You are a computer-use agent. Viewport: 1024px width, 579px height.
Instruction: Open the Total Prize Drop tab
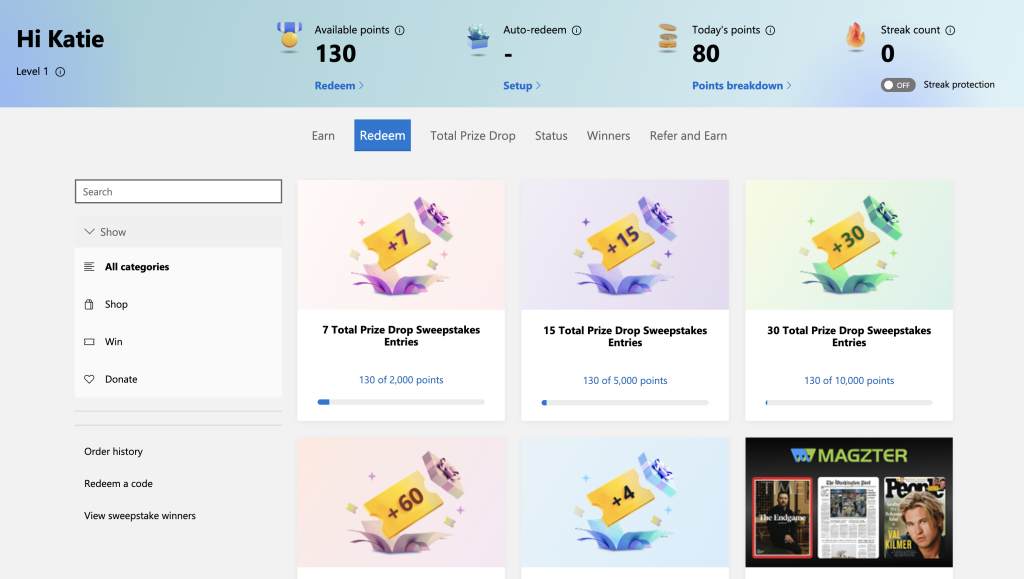[x=472, y=135]
